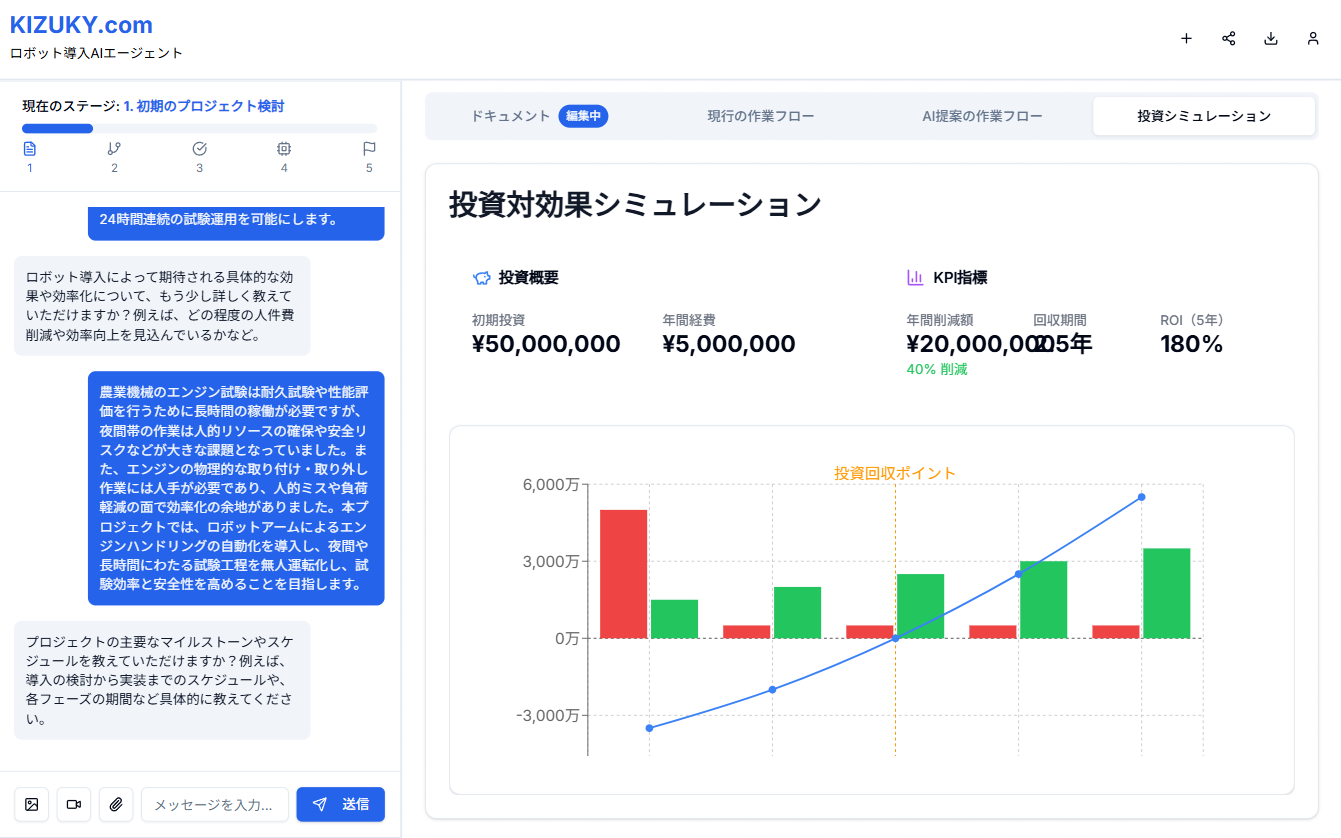Viewport: 1341px width, 838px height.
Task: Click the ¥5,000,000 annual cost value
Action: 729,344
